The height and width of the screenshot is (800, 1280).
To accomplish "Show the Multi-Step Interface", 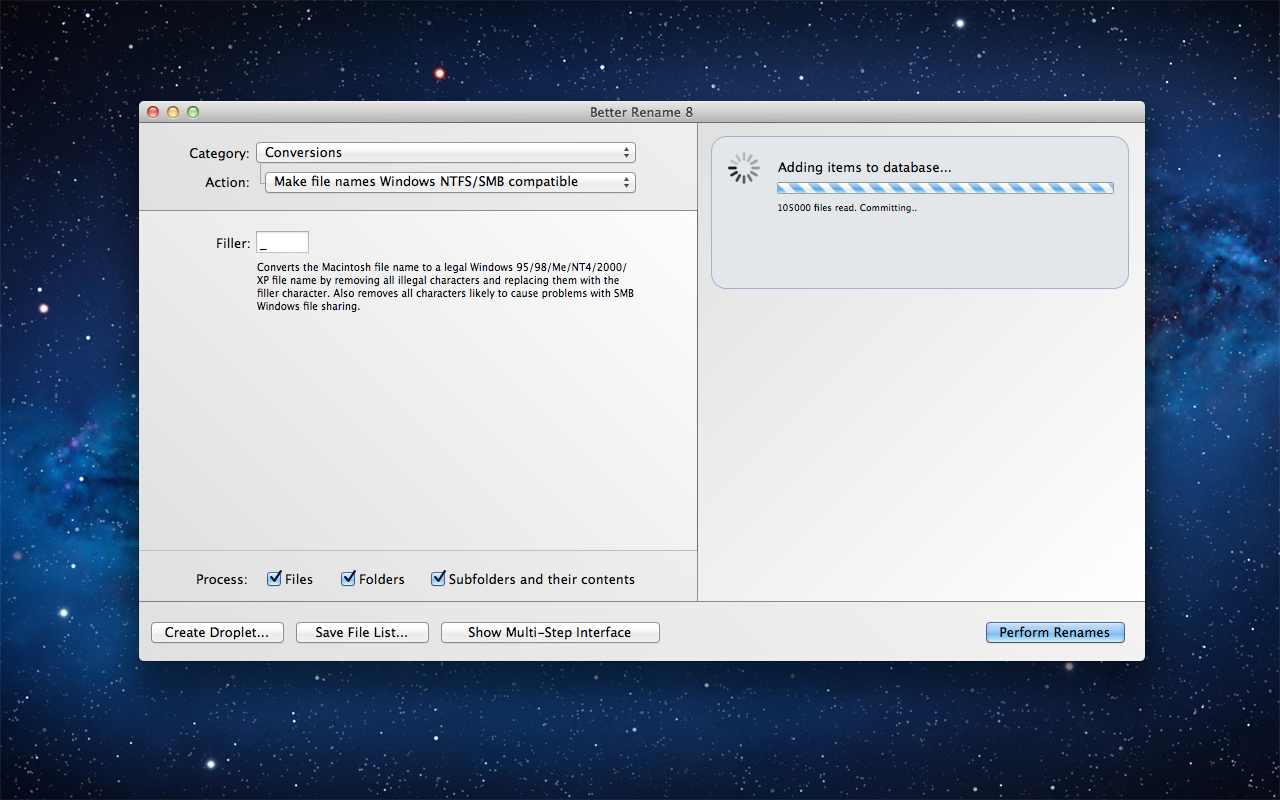I will [550, 632].
